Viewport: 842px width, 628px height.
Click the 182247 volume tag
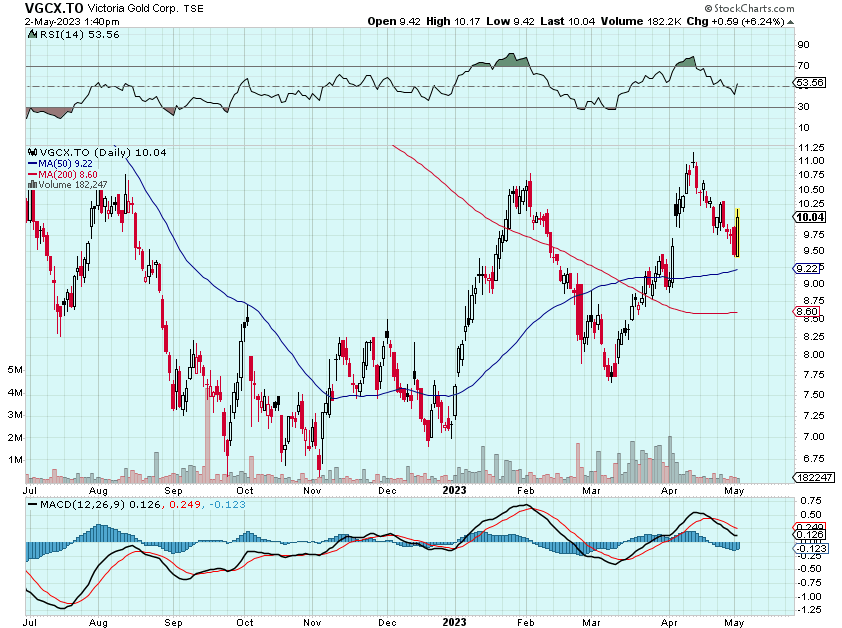point(814,477)
